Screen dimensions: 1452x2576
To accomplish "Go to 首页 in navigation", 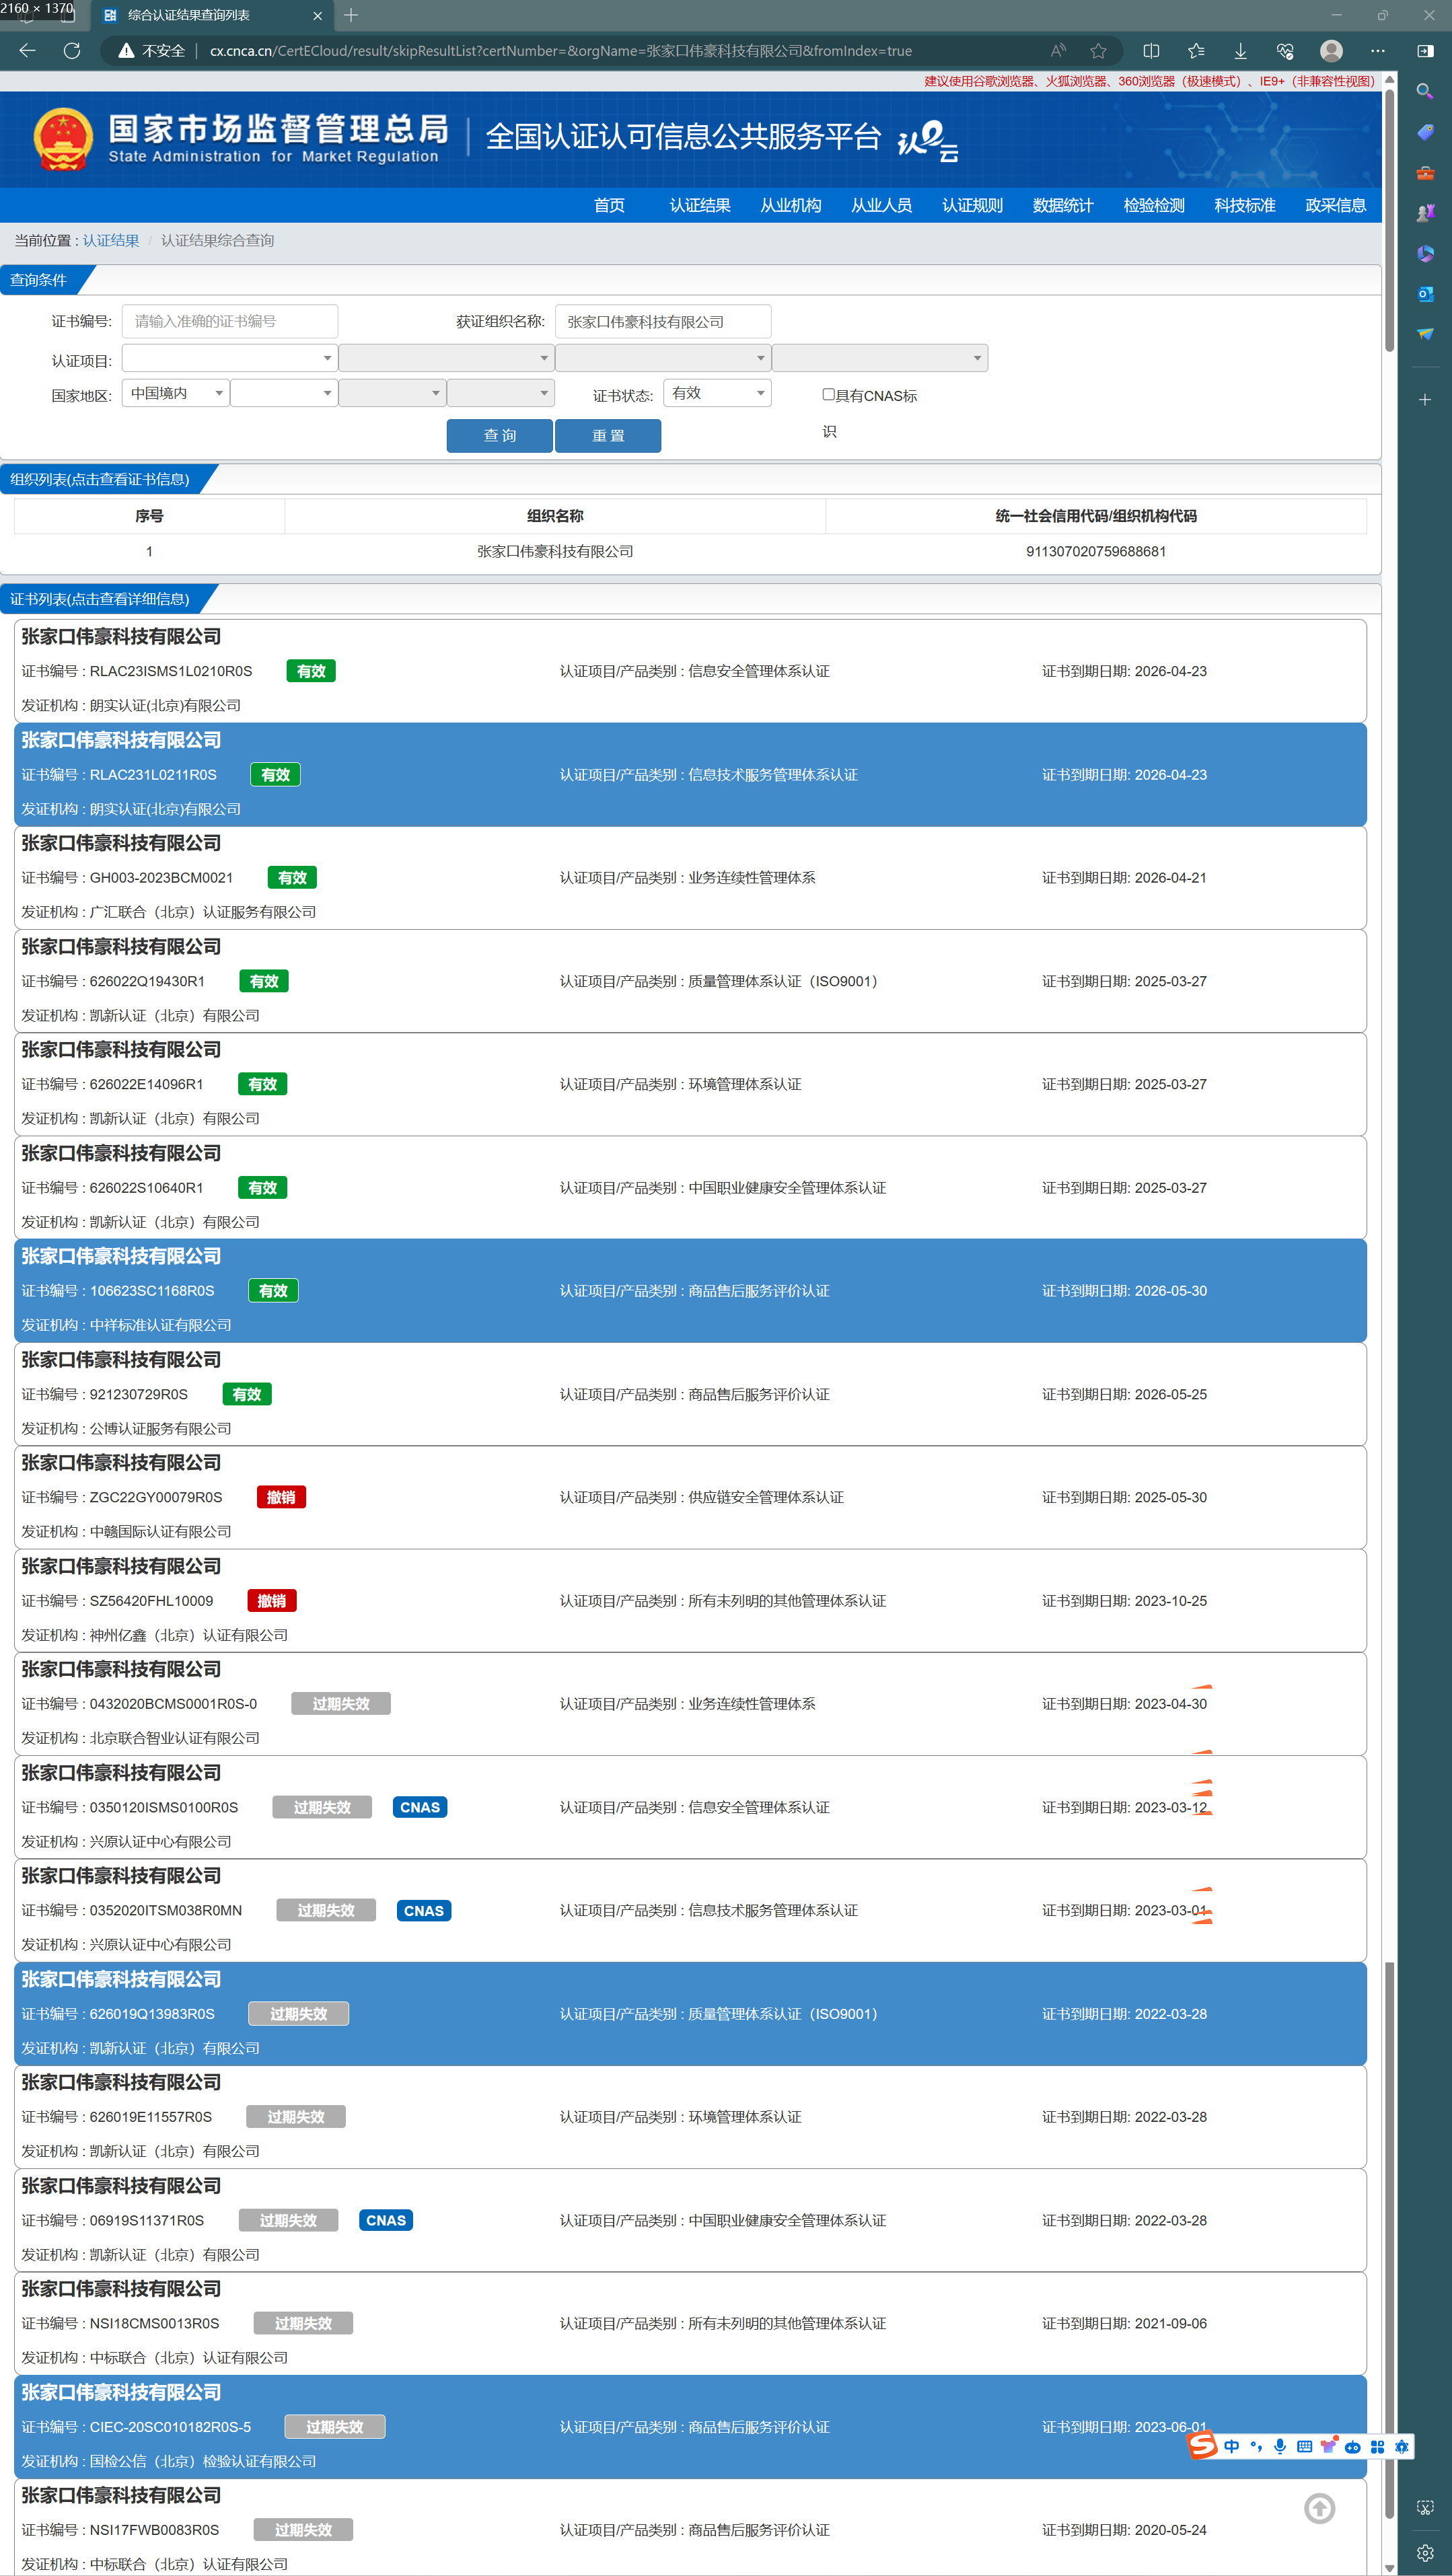I will point(609,205).
